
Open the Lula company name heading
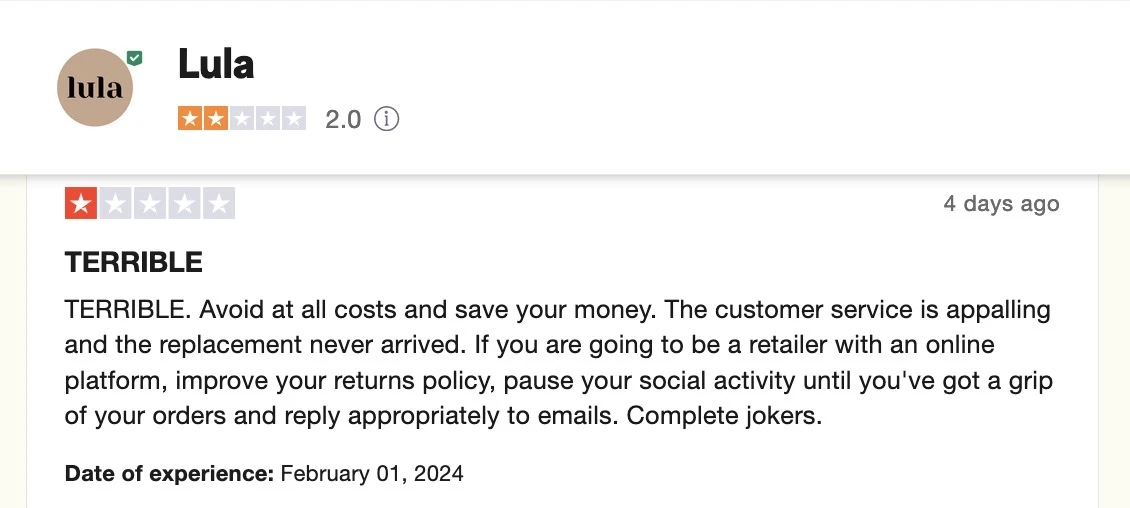pyautogui.click(x=216, y=64)
